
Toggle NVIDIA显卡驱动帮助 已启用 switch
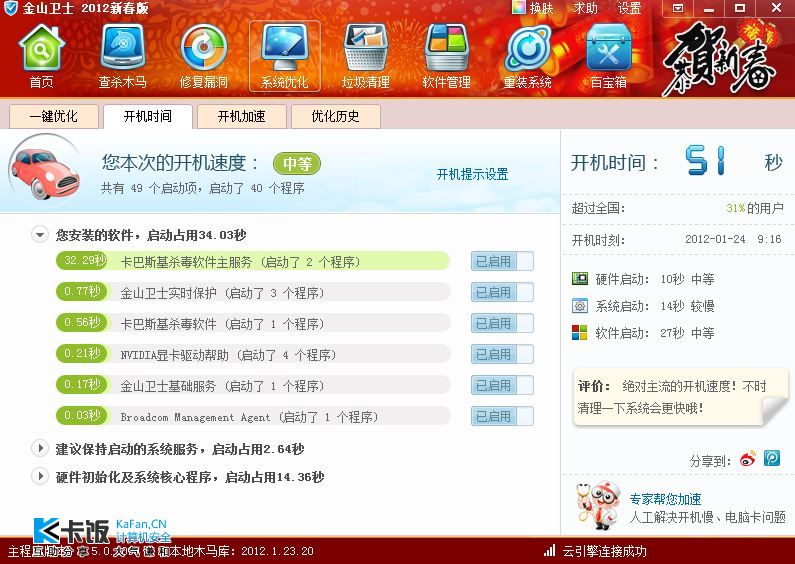[502, 354]
